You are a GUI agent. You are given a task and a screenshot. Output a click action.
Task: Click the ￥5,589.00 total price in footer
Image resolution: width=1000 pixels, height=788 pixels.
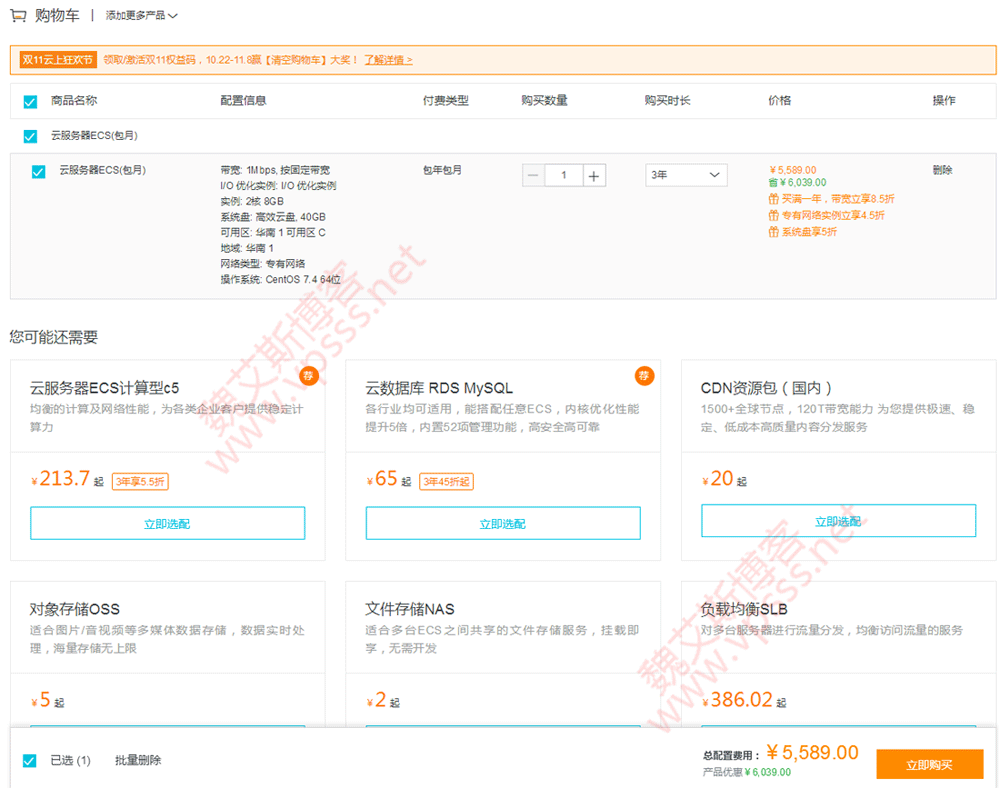pyautogui.click(x=812, y=753)
